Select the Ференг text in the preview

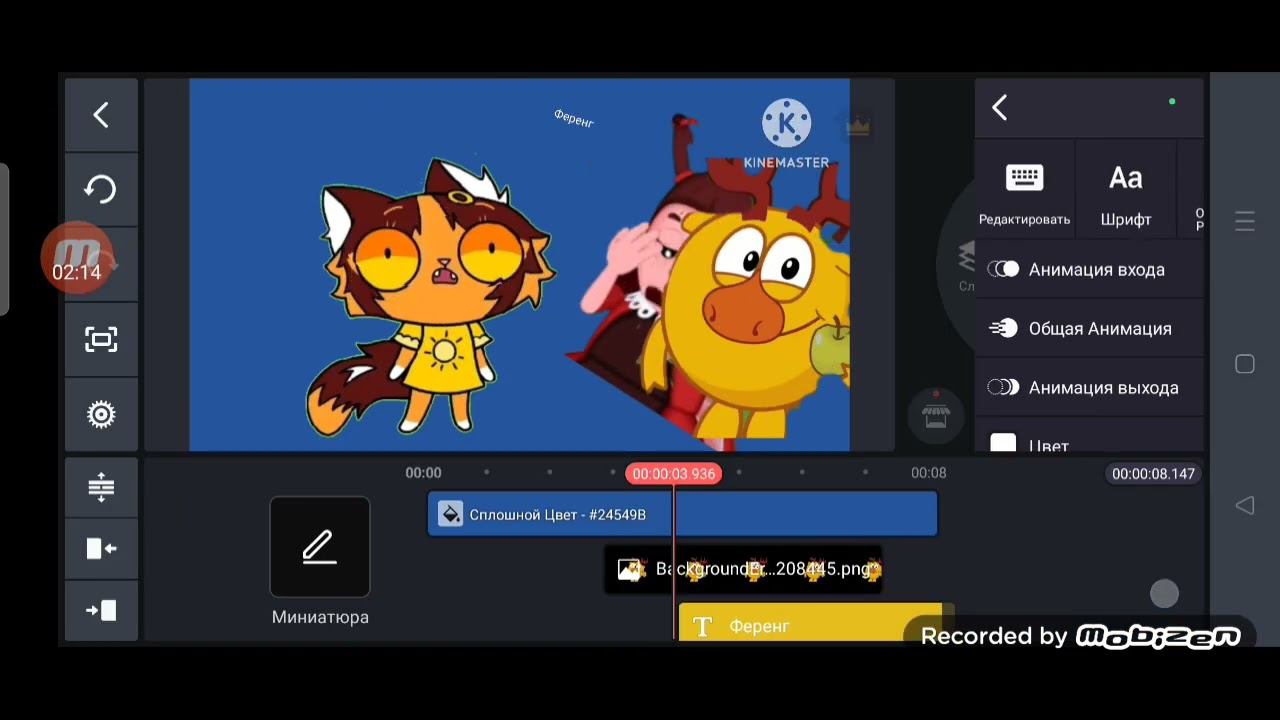tap(574, 118)
